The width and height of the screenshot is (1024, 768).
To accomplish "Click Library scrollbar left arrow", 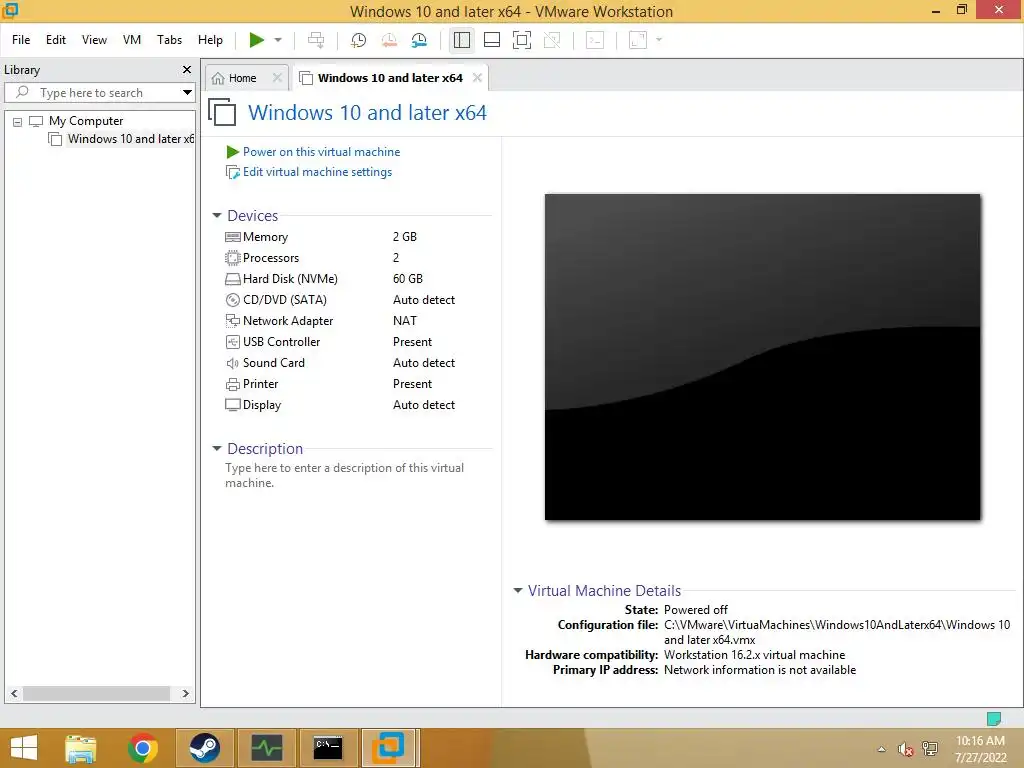I will pyautogui.click(x=14, y=694).
